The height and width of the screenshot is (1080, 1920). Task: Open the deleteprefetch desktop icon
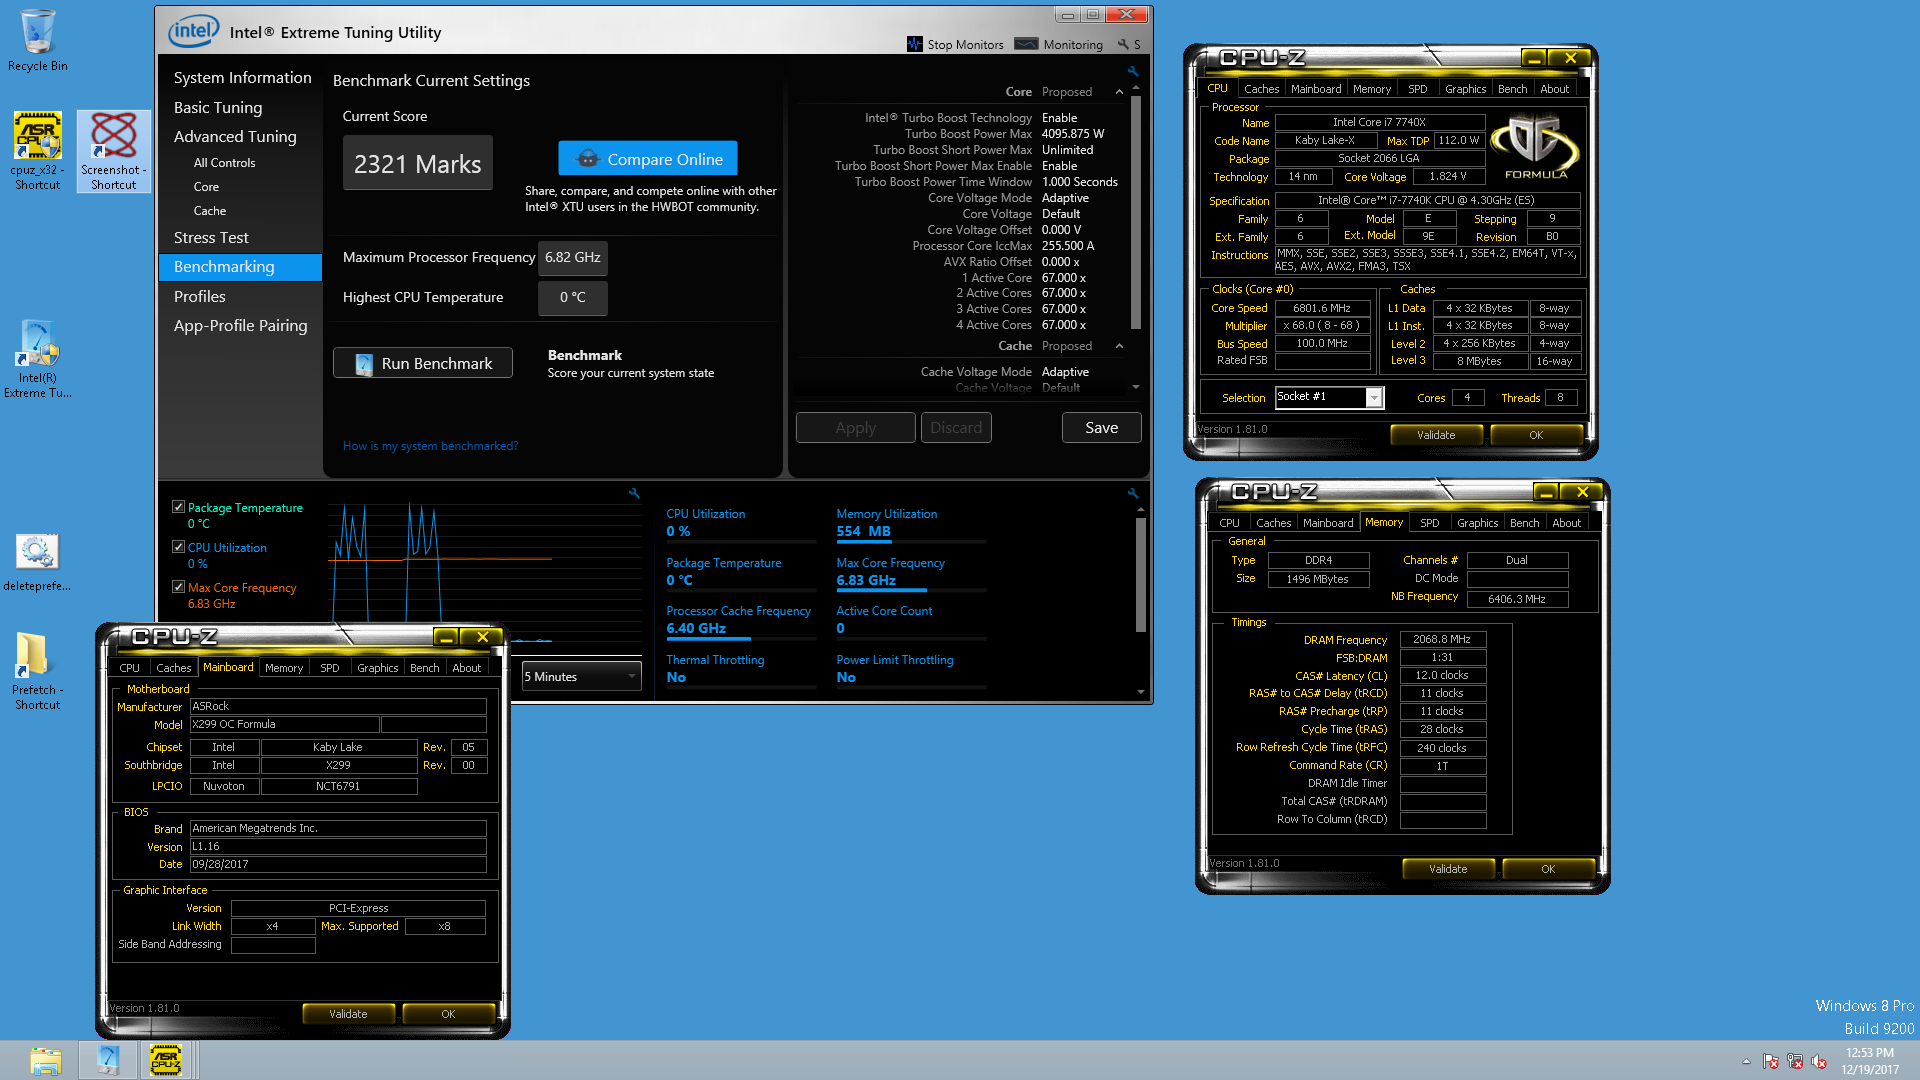coord(37,563)
